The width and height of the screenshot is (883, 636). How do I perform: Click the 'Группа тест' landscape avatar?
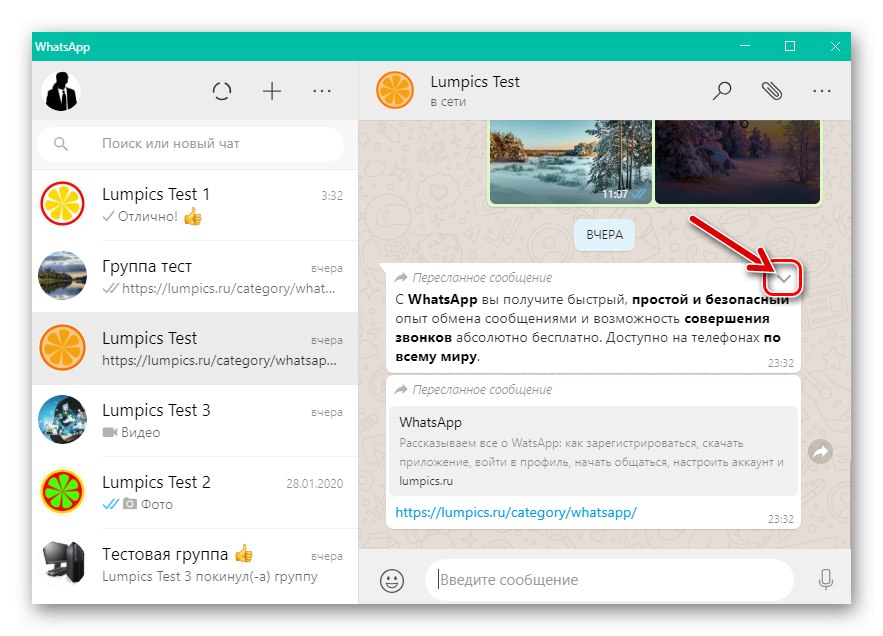click(x=63, y=275)
